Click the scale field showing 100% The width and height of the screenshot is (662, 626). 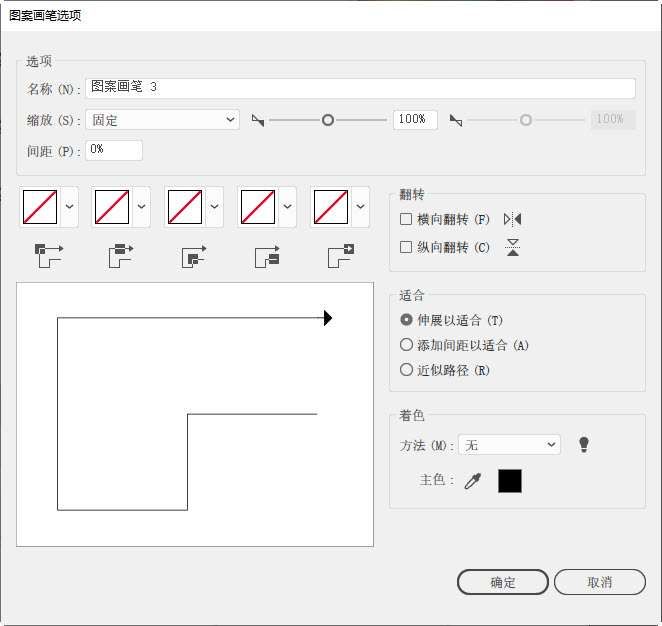[415, 120]
